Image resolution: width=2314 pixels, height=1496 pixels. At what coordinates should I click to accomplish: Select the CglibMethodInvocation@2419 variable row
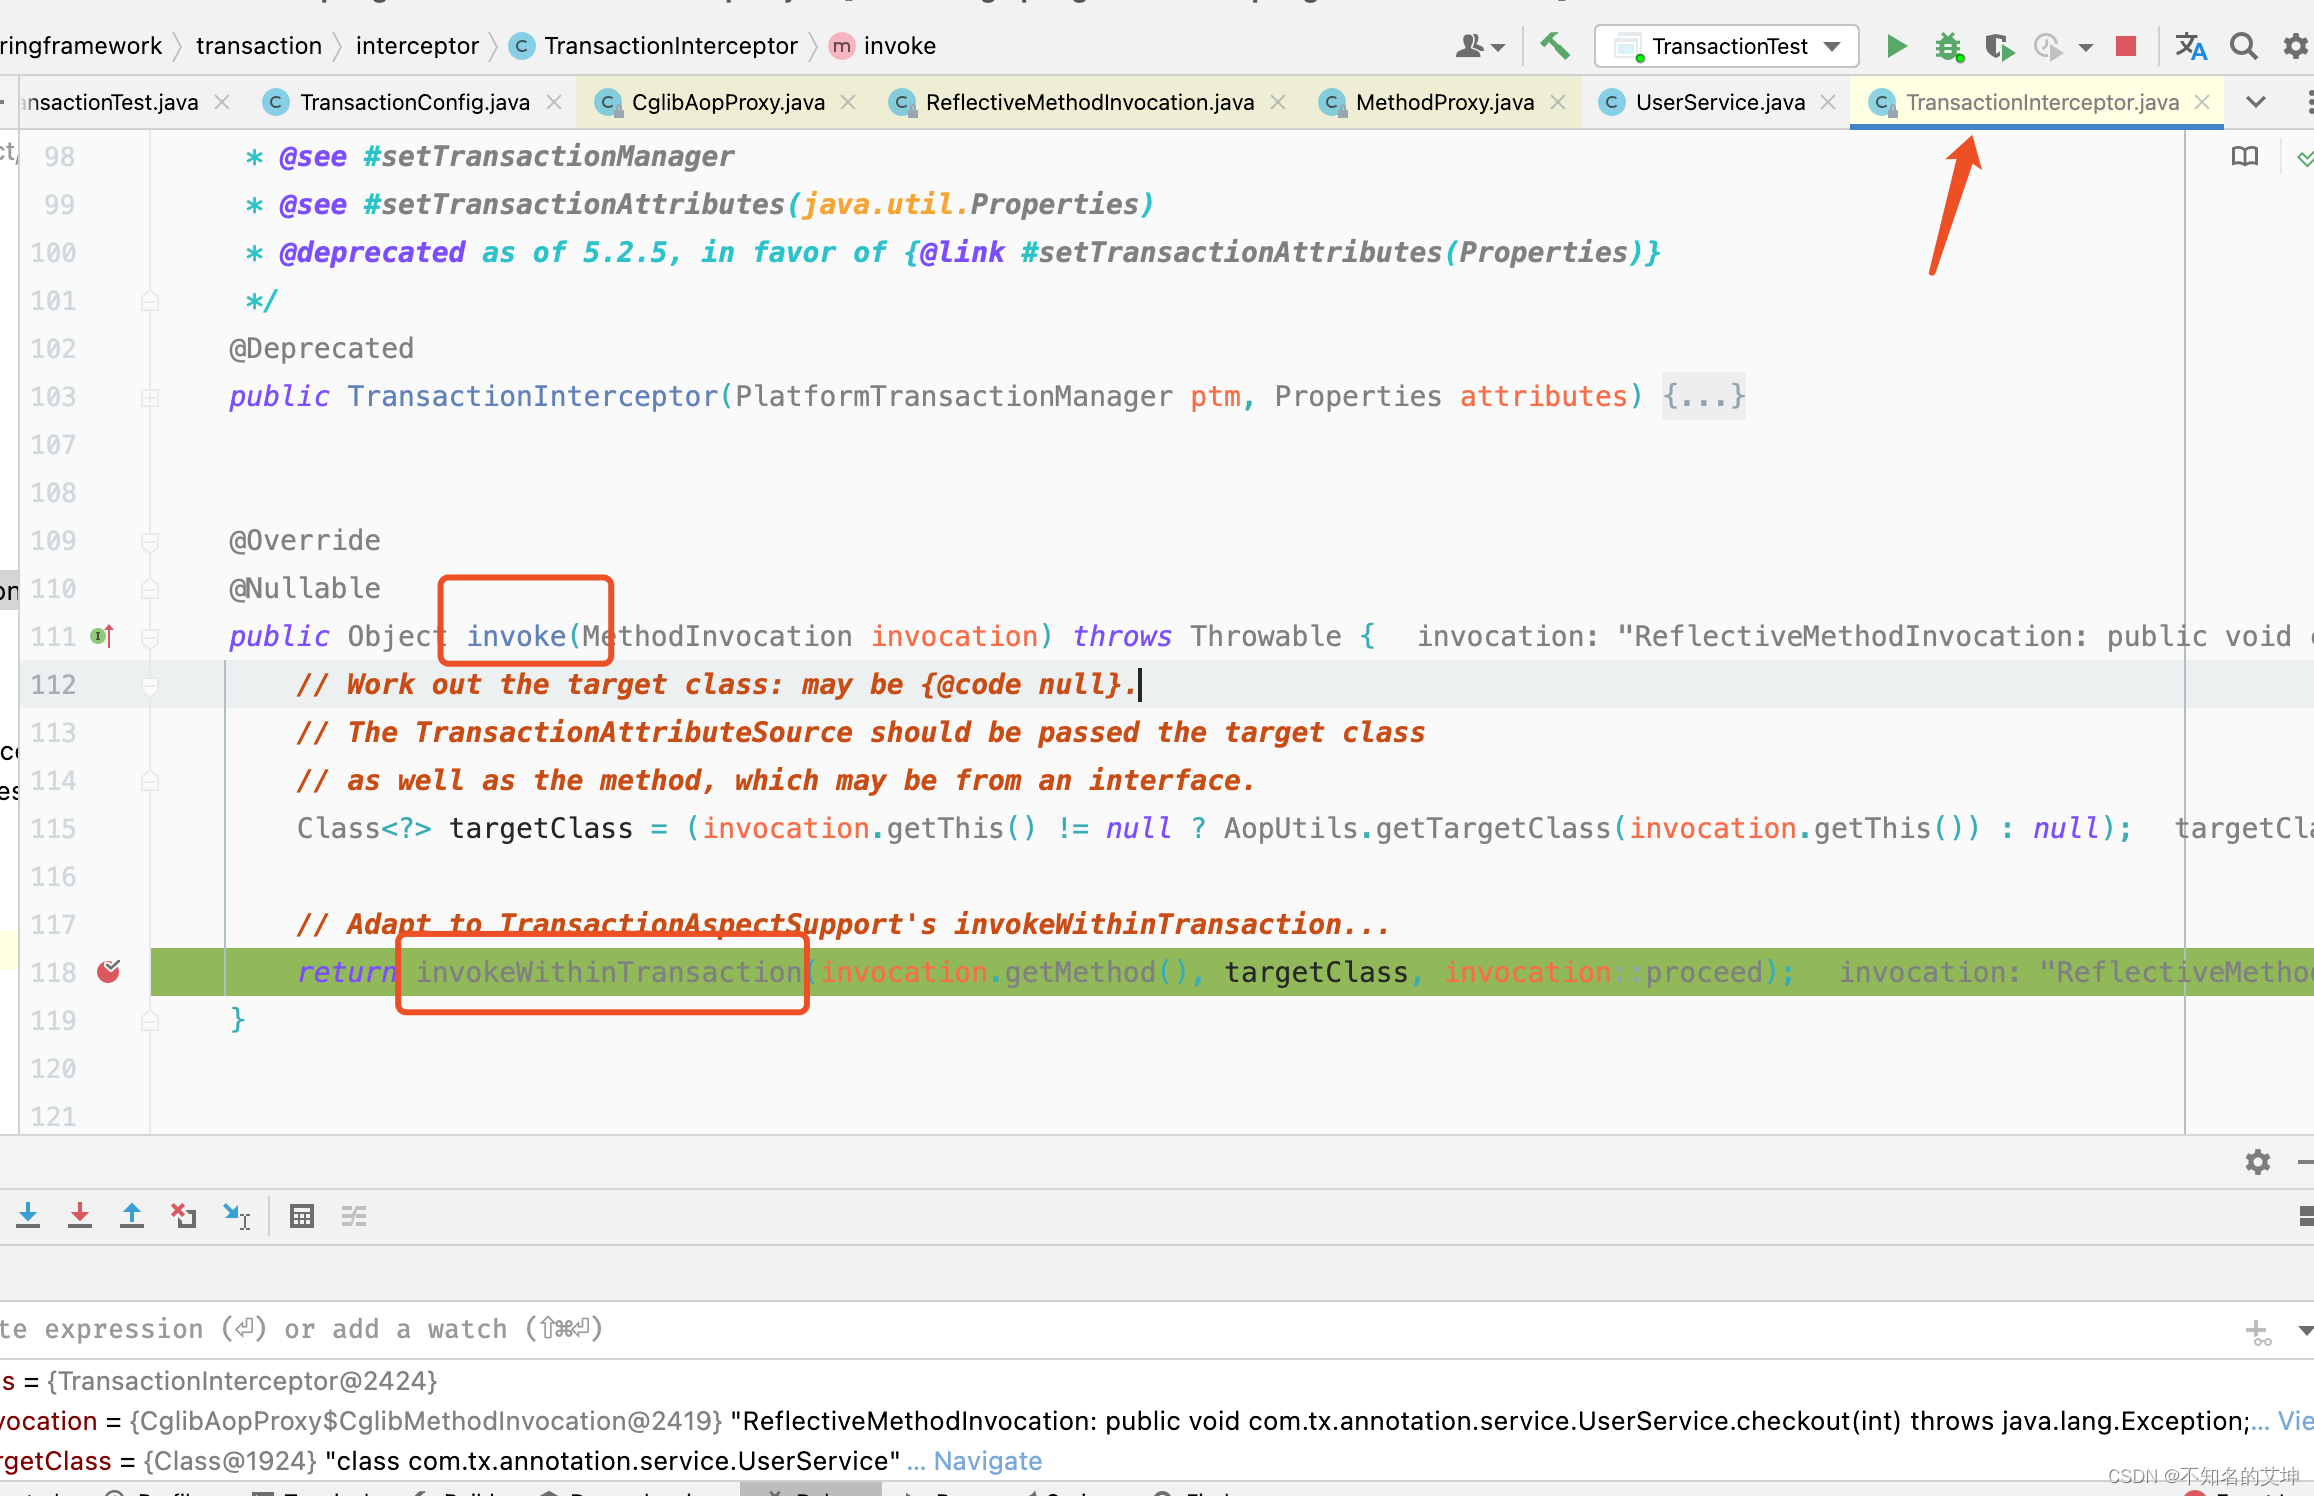(1157, 1421)
